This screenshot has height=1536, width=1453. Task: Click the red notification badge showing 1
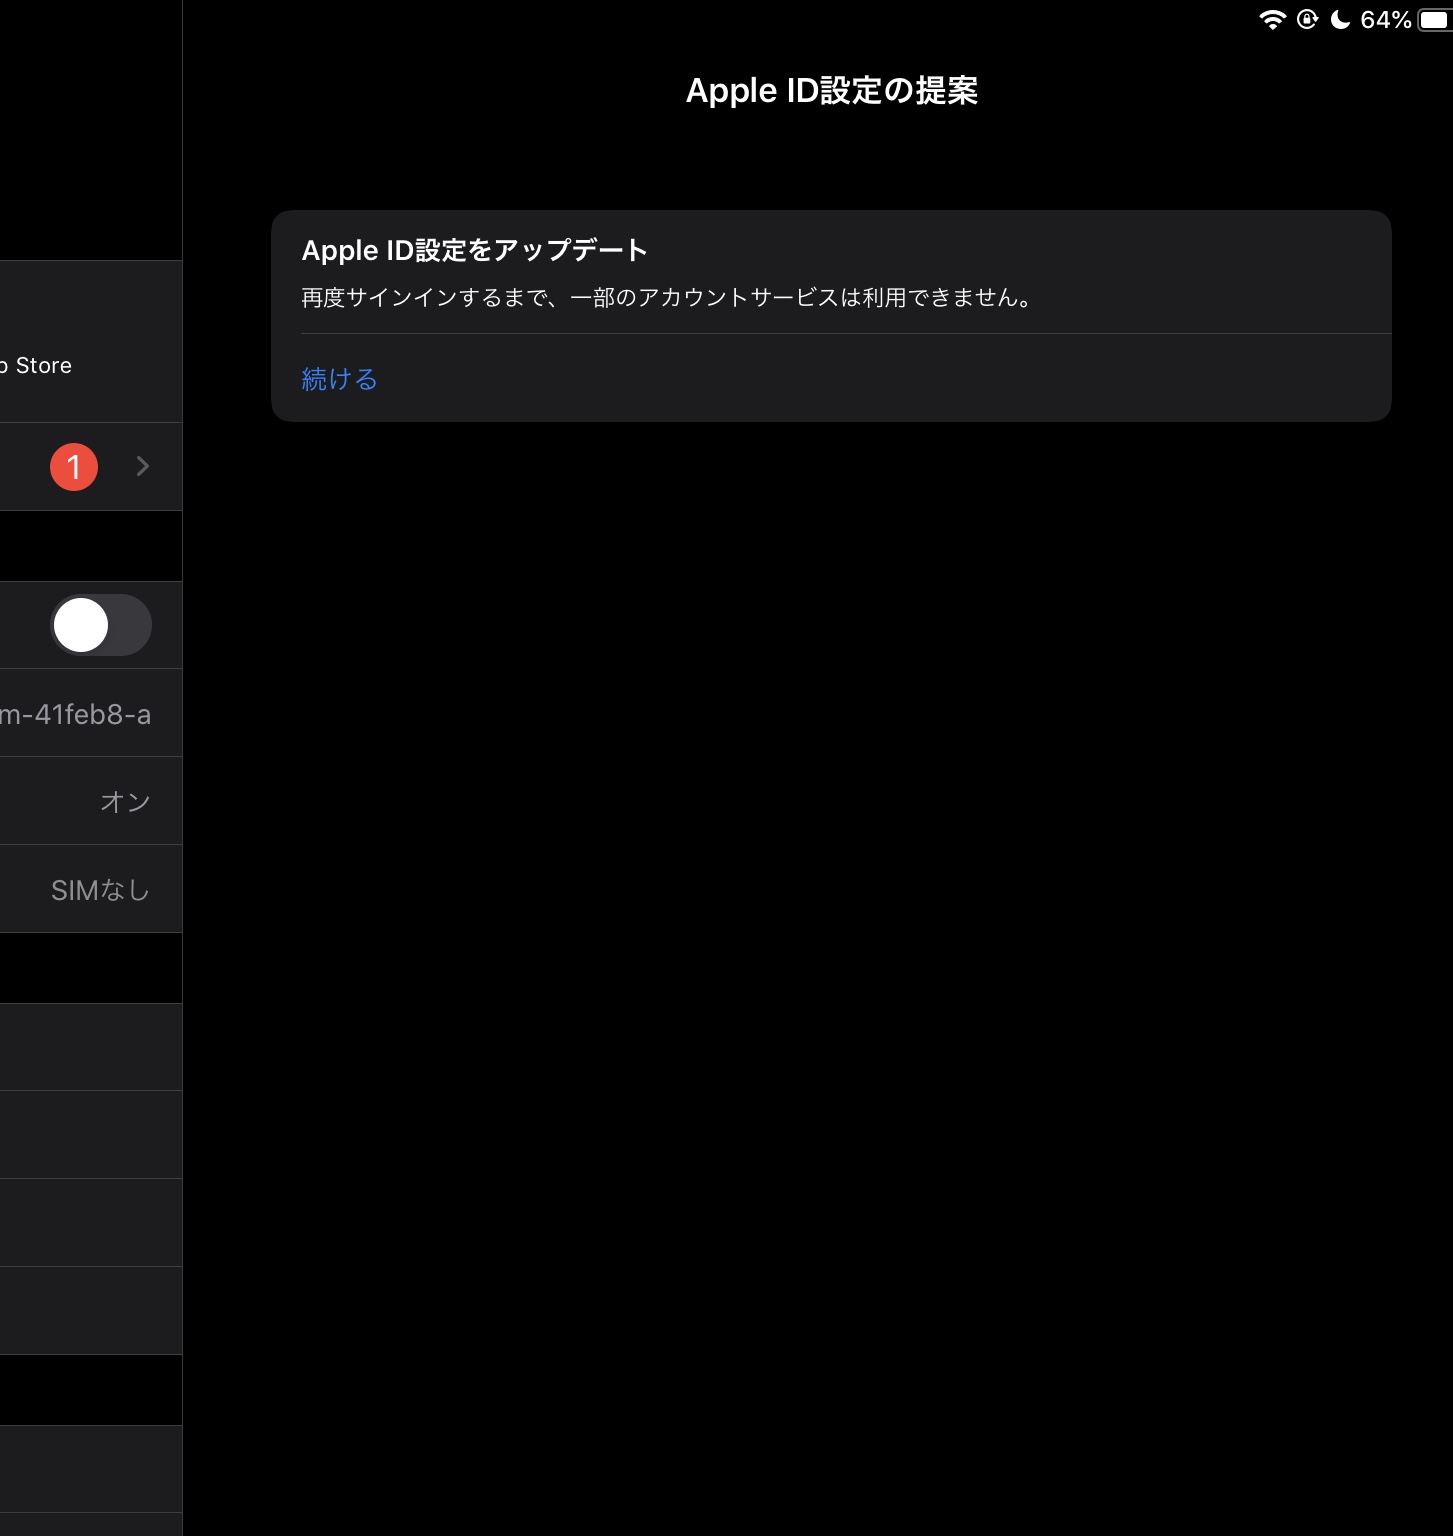(x=74, y=467)
